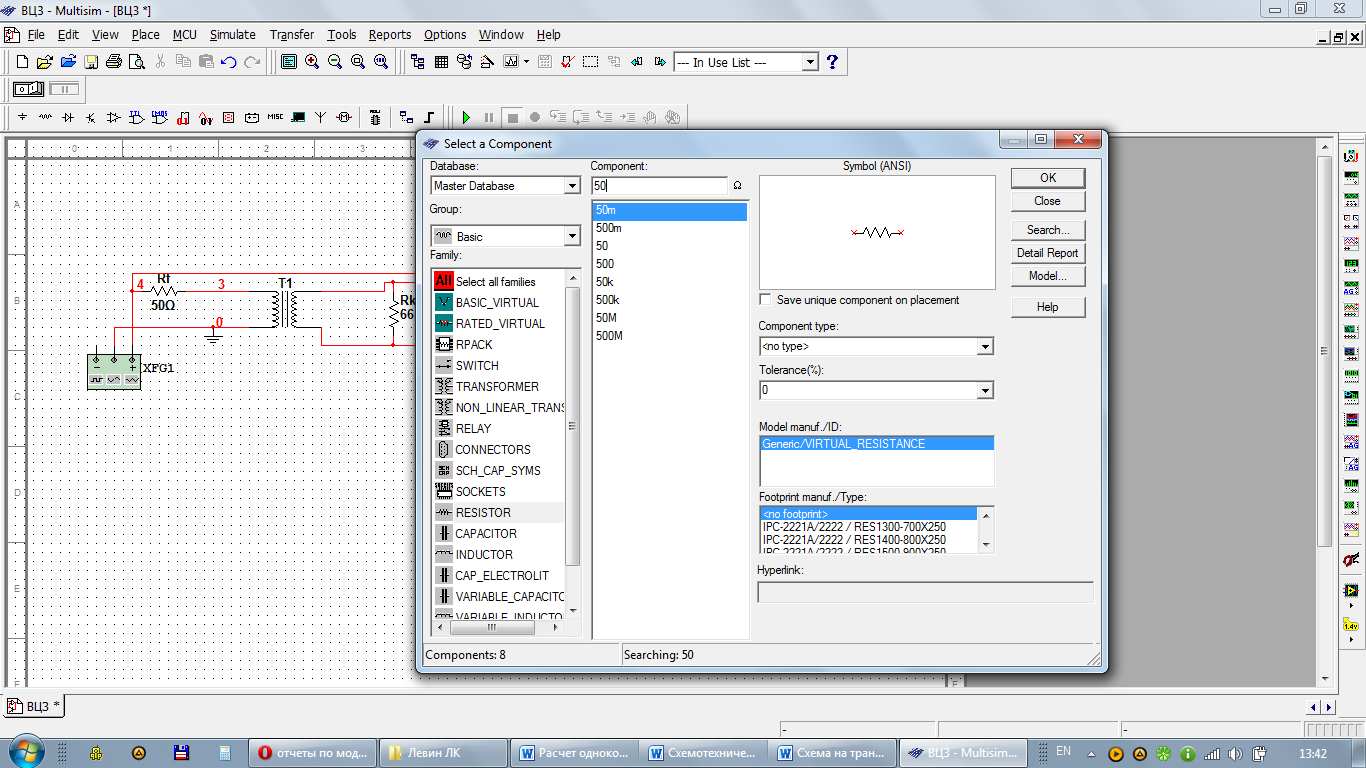This screenshot has height=768, width=1366.
Task: Click the Component value input field
Action: [660, 186]
